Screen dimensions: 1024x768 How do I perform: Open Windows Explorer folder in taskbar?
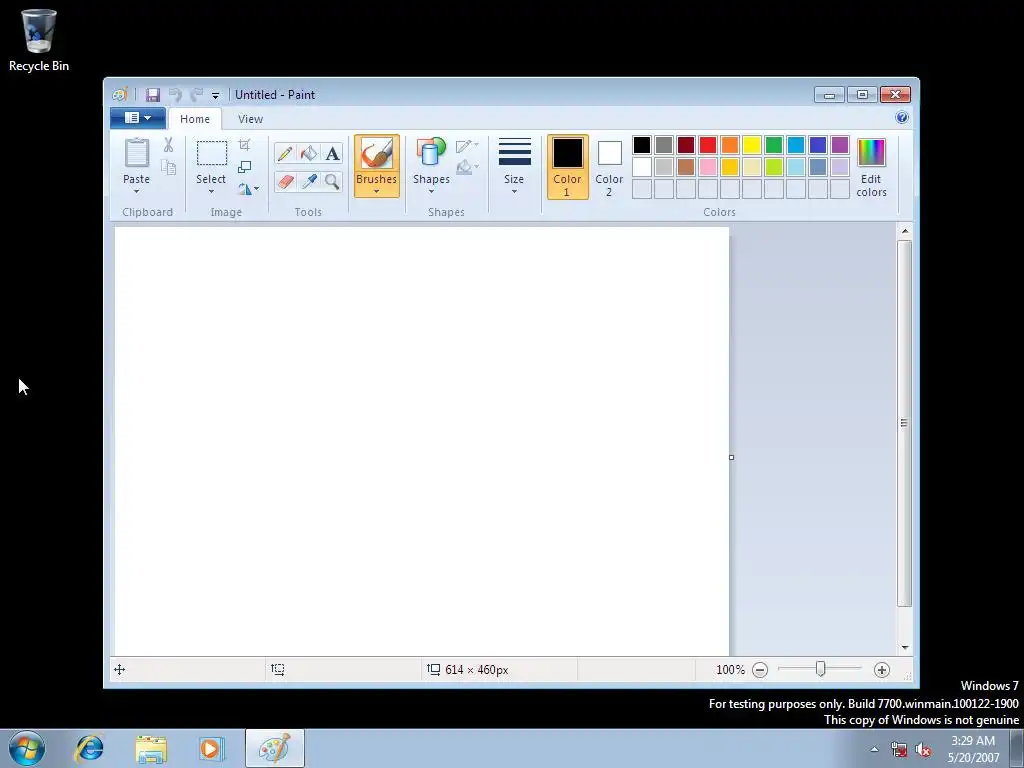(x=151, y=748)
